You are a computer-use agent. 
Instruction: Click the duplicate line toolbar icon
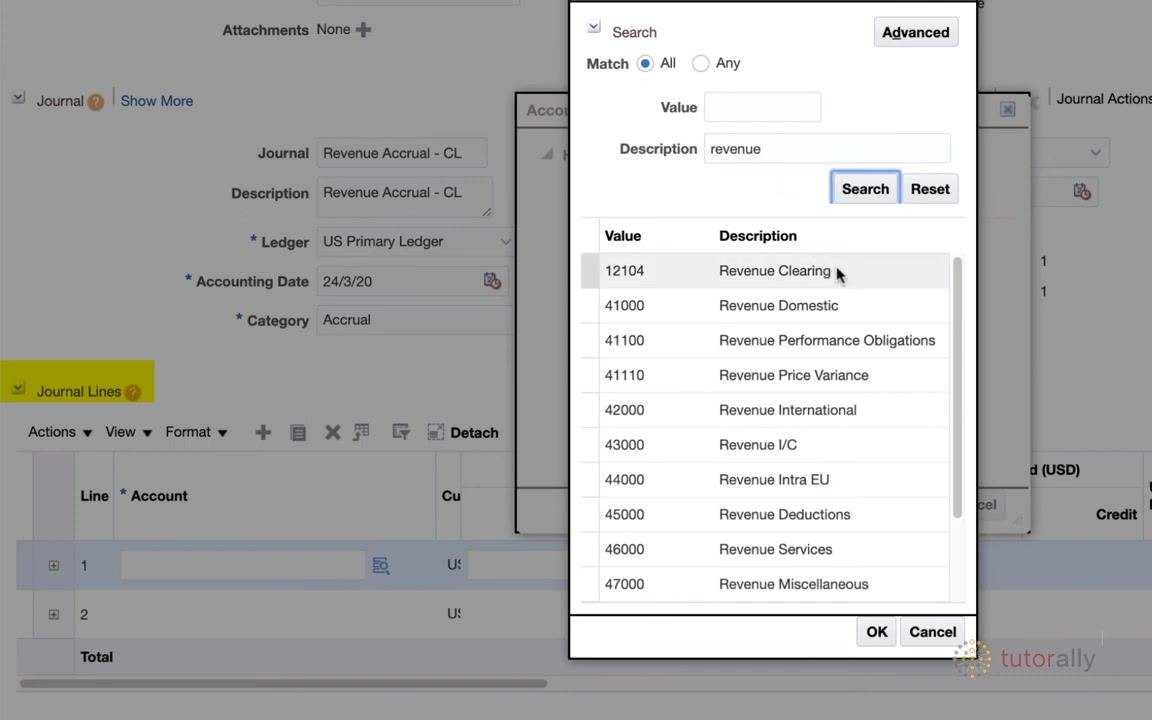point(298,432)
